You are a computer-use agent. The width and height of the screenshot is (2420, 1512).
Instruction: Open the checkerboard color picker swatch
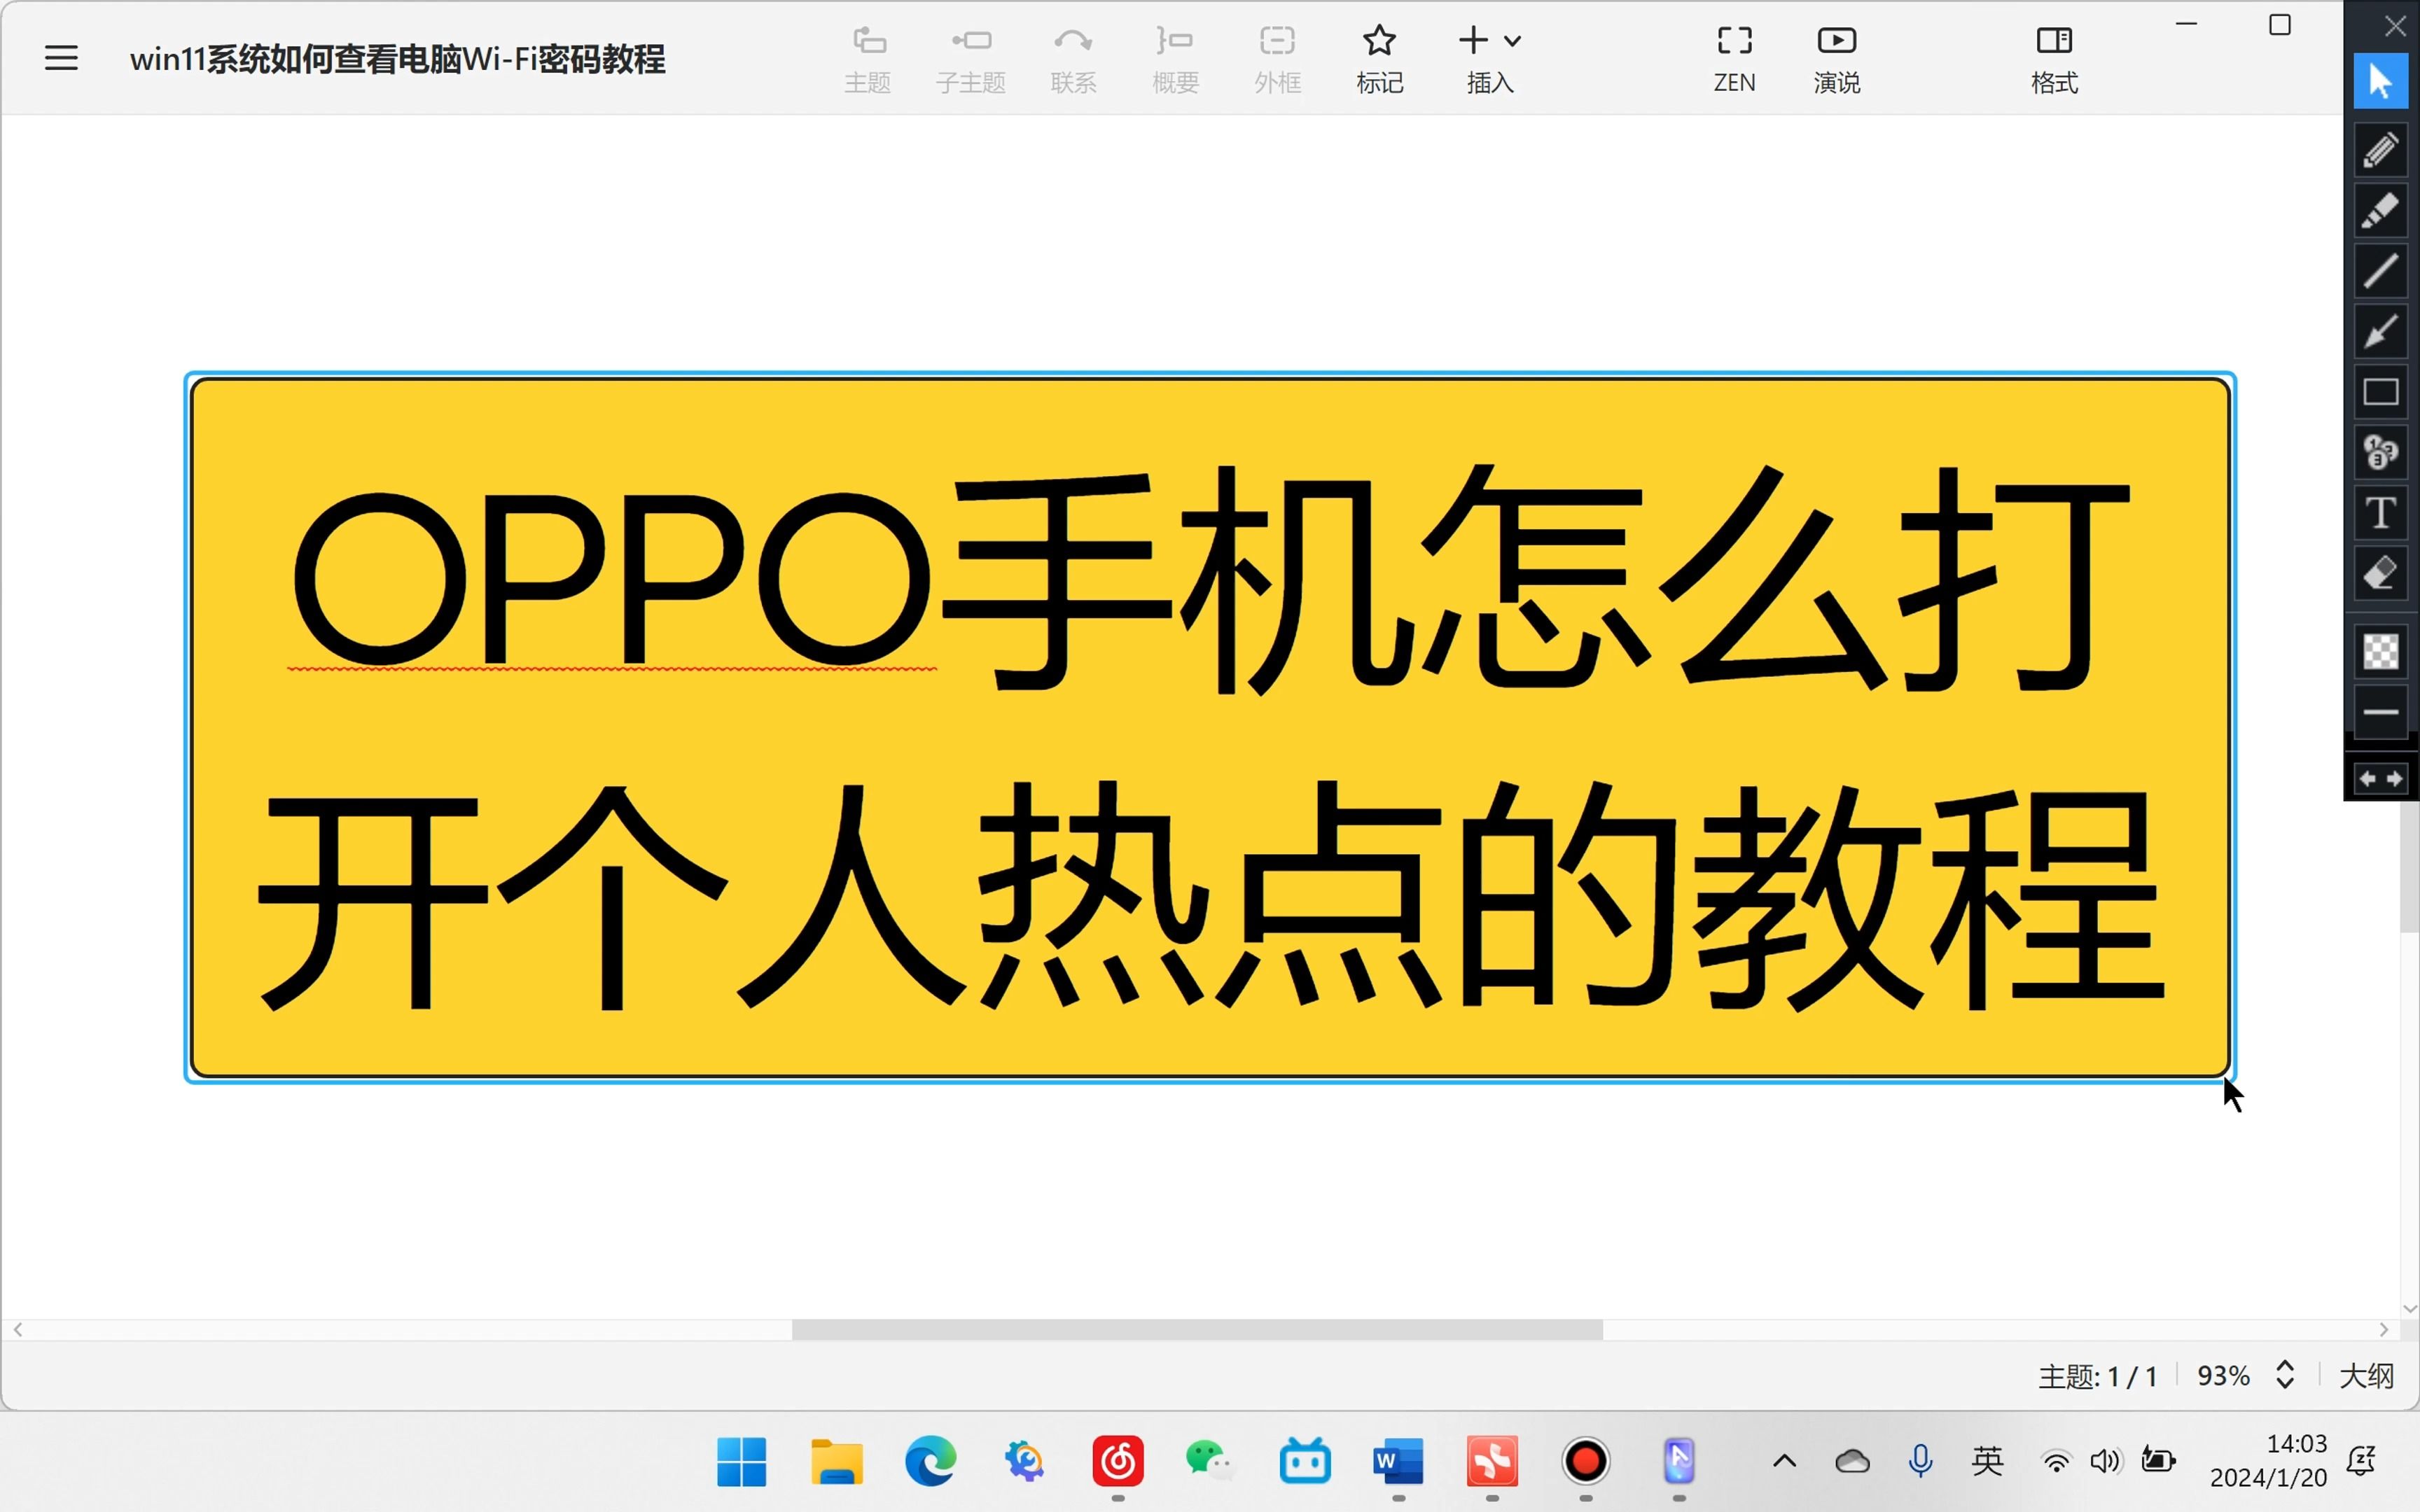2381,652
